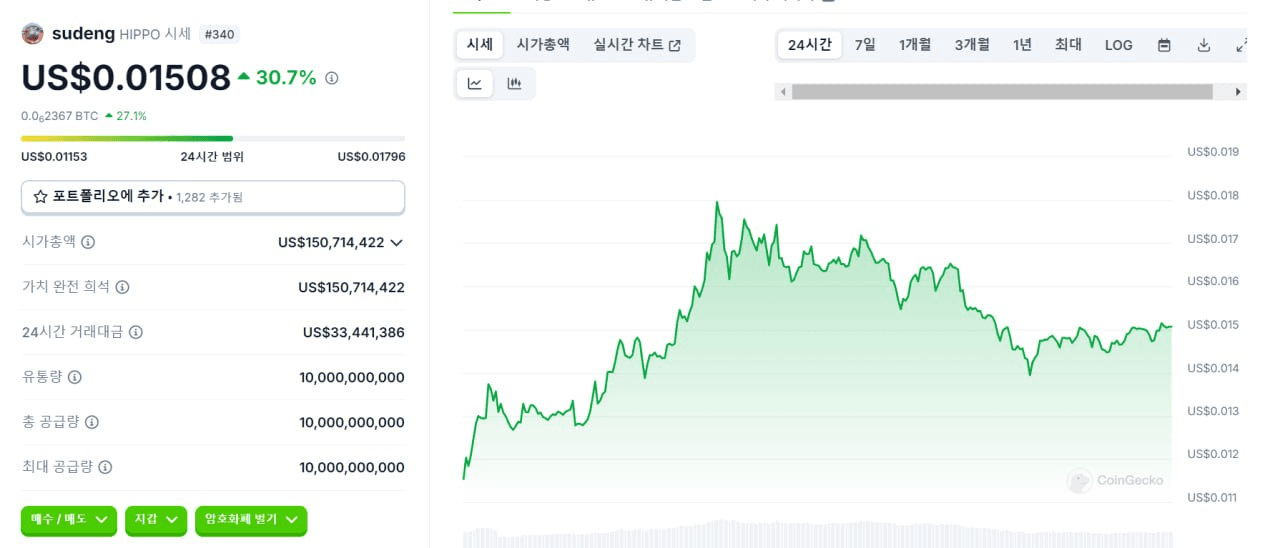Click 포트폴리오에 추가 button

coord(213,197)
